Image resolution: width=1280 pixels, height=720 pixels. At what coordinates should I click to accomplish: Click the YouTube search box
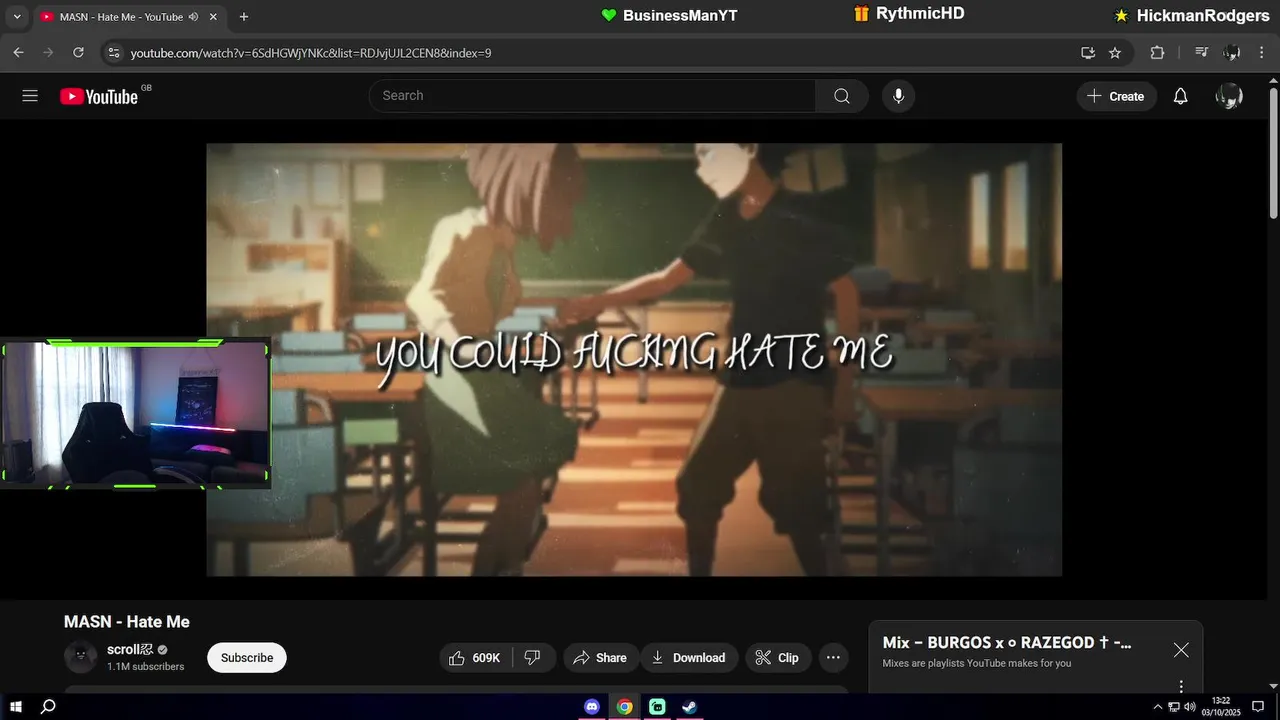(x=592, y=96)
